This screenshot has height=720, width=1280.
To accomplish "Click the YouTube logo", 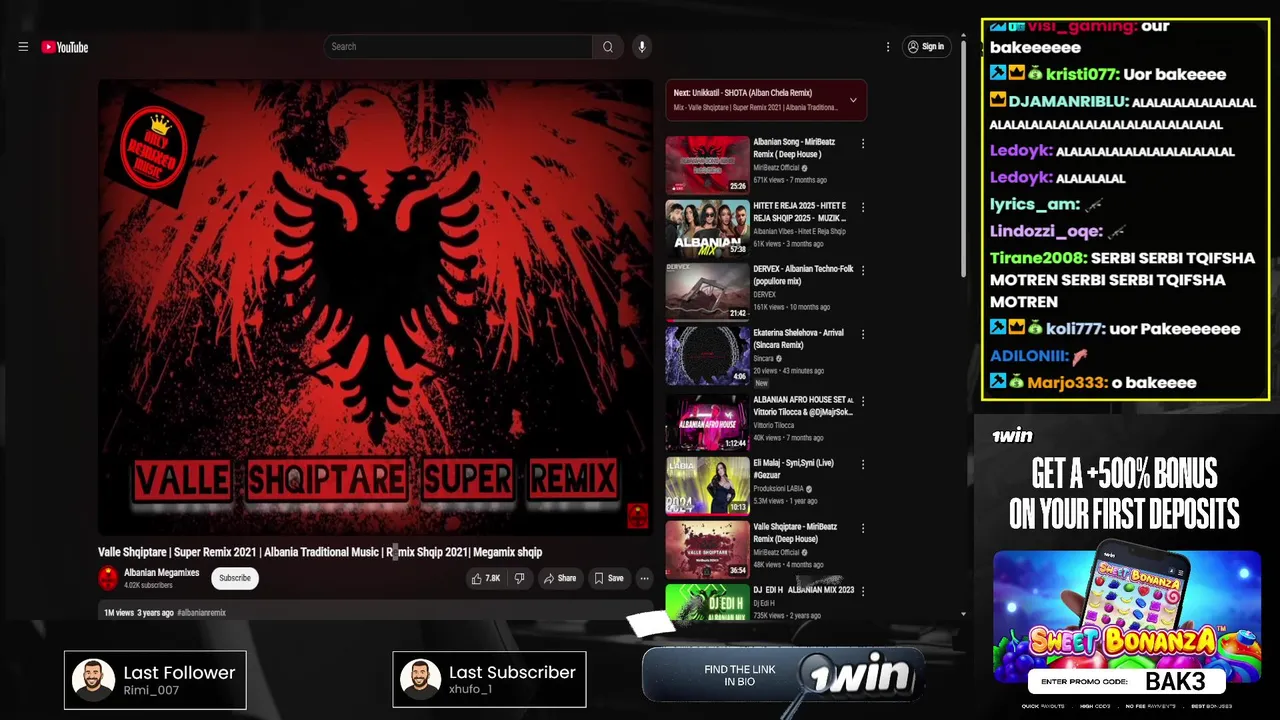I will [65, 47].
